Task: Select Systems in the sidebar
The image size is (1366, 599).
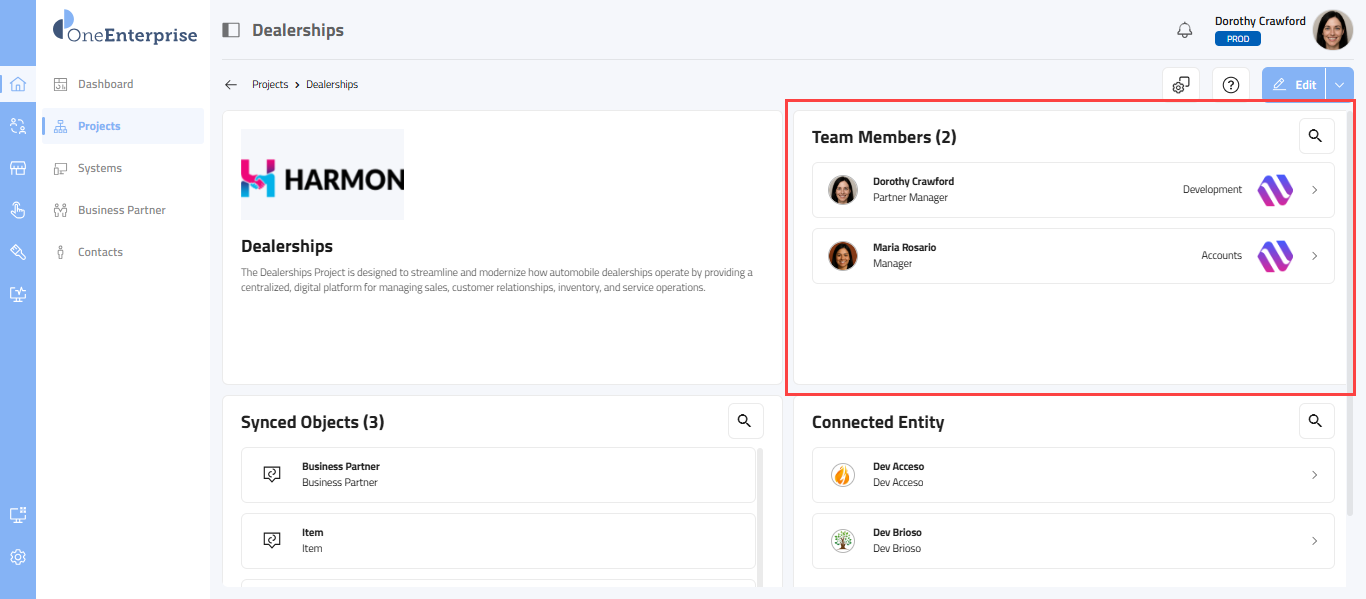Action: (x=100, y=168)
